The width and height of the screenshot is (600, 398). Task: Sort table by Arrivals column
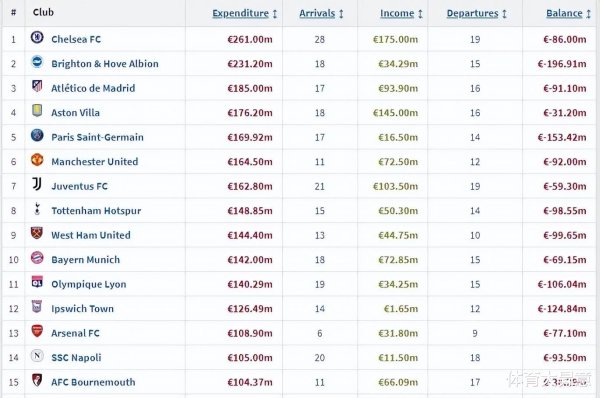pos(317,13)
